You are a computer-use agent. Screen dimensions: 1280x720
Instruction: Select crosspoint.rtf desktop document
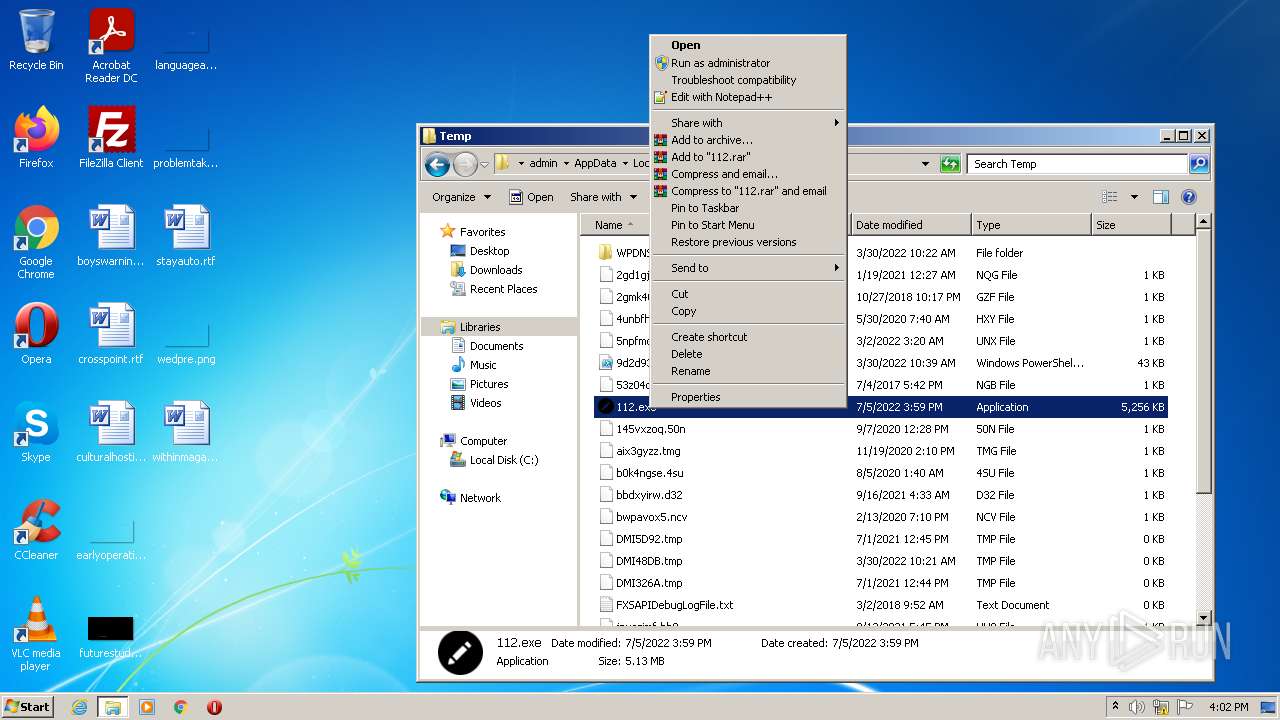(x=111, y=334)
